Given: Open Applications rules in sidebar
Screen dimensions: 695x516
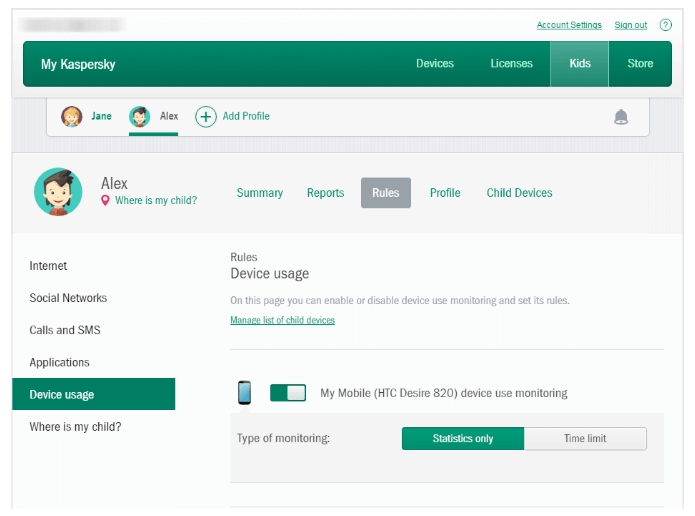Looking at the screenshot, I should (59, 363).
